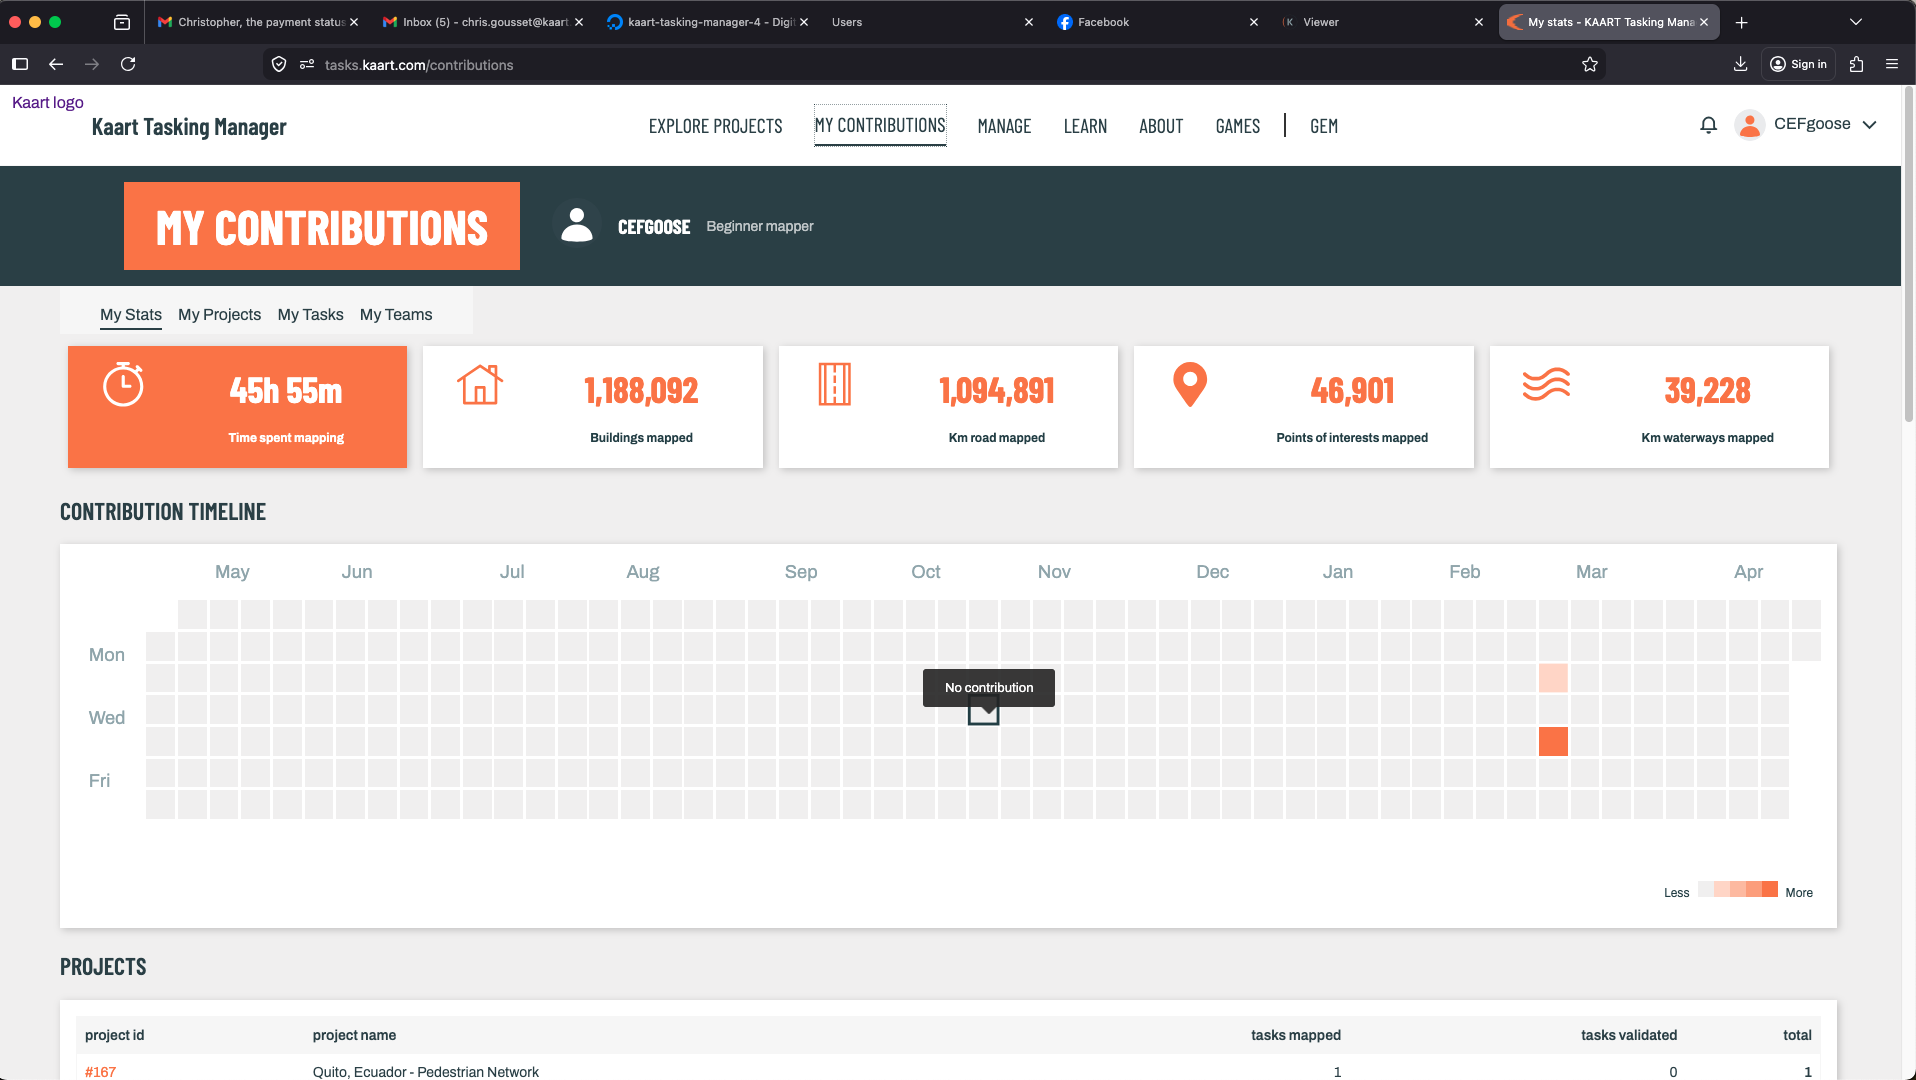Toggle tracking protection shield in address bar
The height and width of the screenshot is (1080, 1916).
pyautogui.click(x=278, y=64)
